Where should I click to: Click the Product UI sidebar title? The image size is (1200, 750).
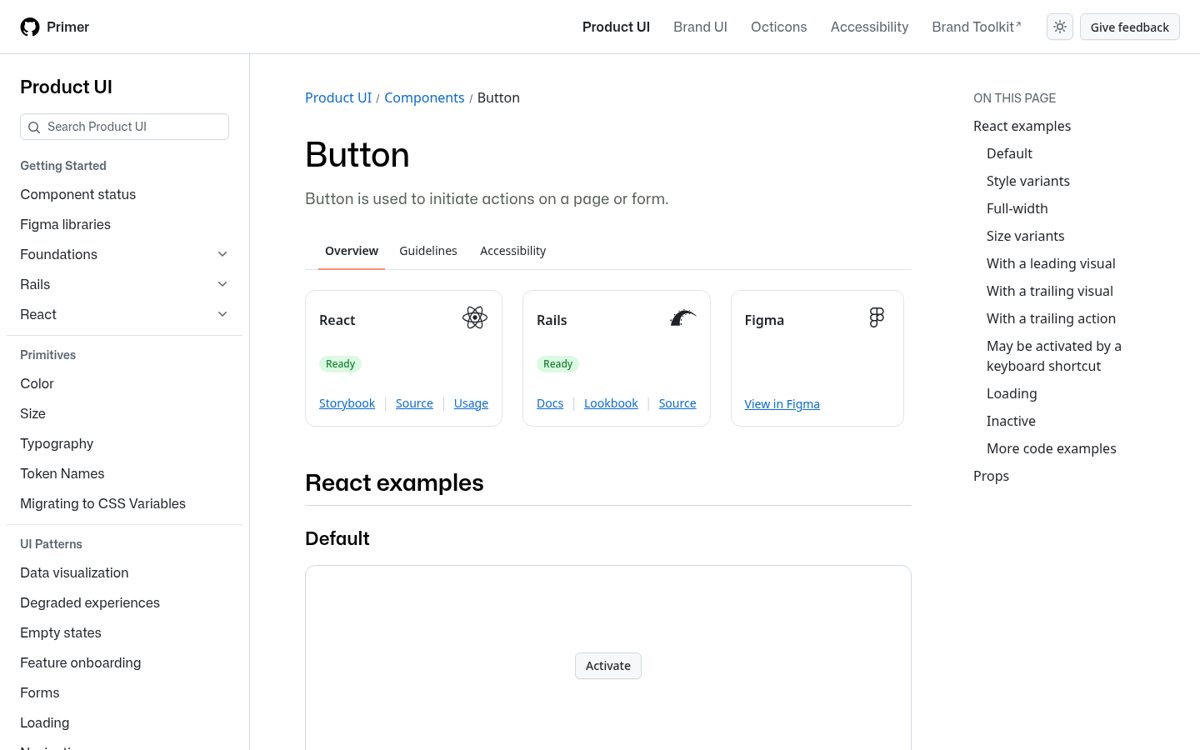click(66, 87)
